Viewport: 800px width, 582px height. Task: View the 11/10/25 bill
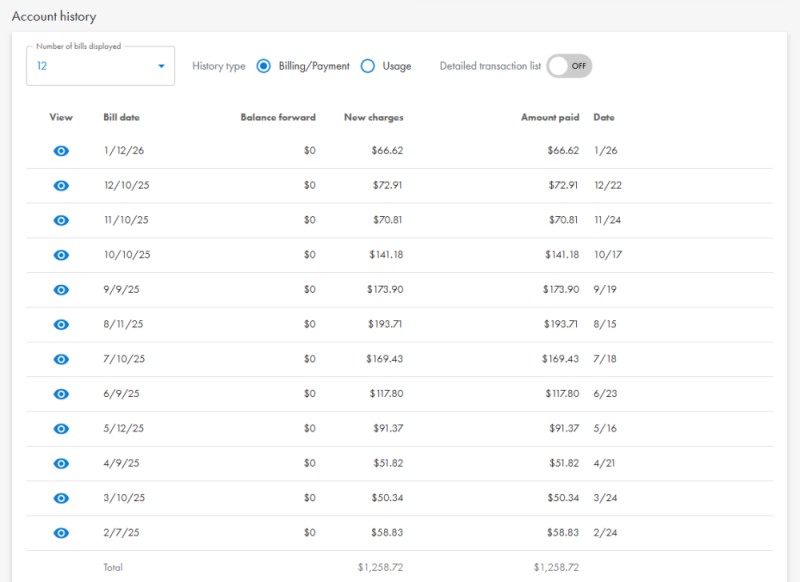(x=61, y=220)
